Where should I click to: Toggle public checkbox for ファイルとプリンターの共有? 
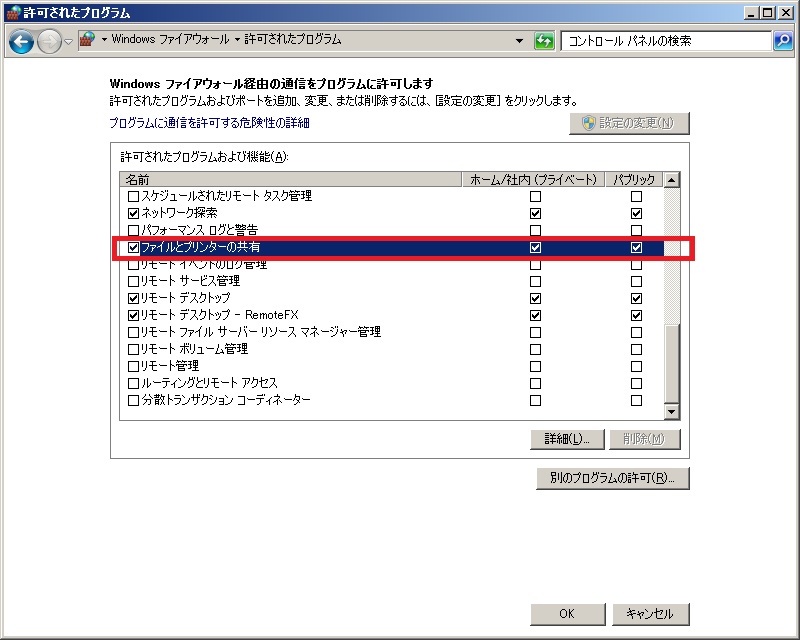(x=636, y=248)
